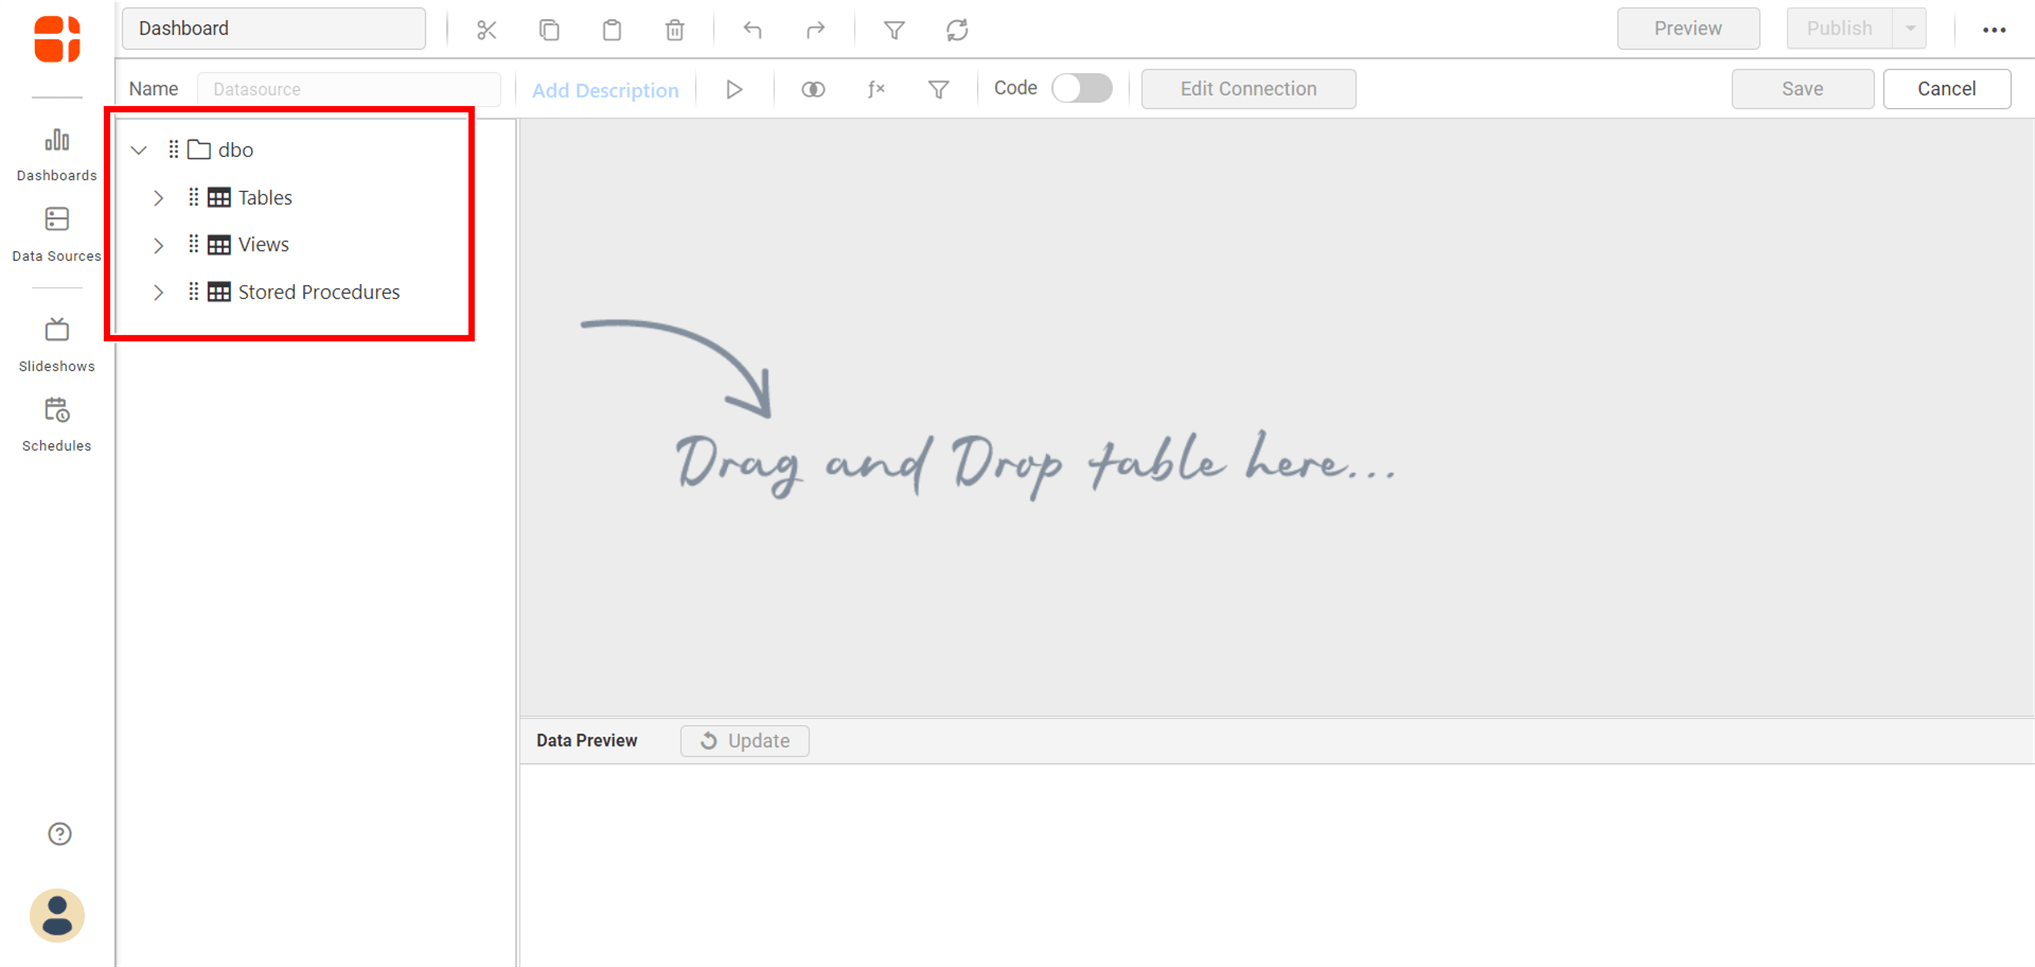Refresh the data source
Image resolution: width=2035 pixels, height=967 pixels.
tap(956, 29)
